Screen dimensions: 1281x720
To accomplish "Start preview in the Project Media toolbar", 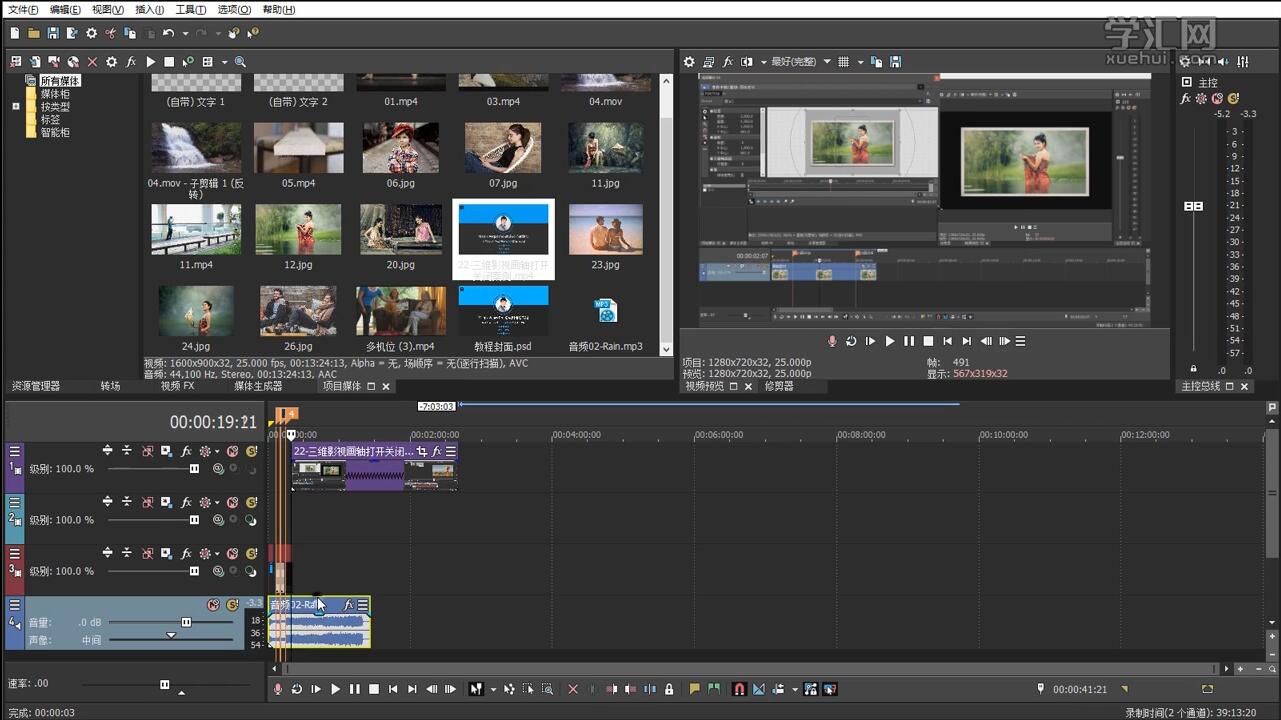I will click(151, 62).
